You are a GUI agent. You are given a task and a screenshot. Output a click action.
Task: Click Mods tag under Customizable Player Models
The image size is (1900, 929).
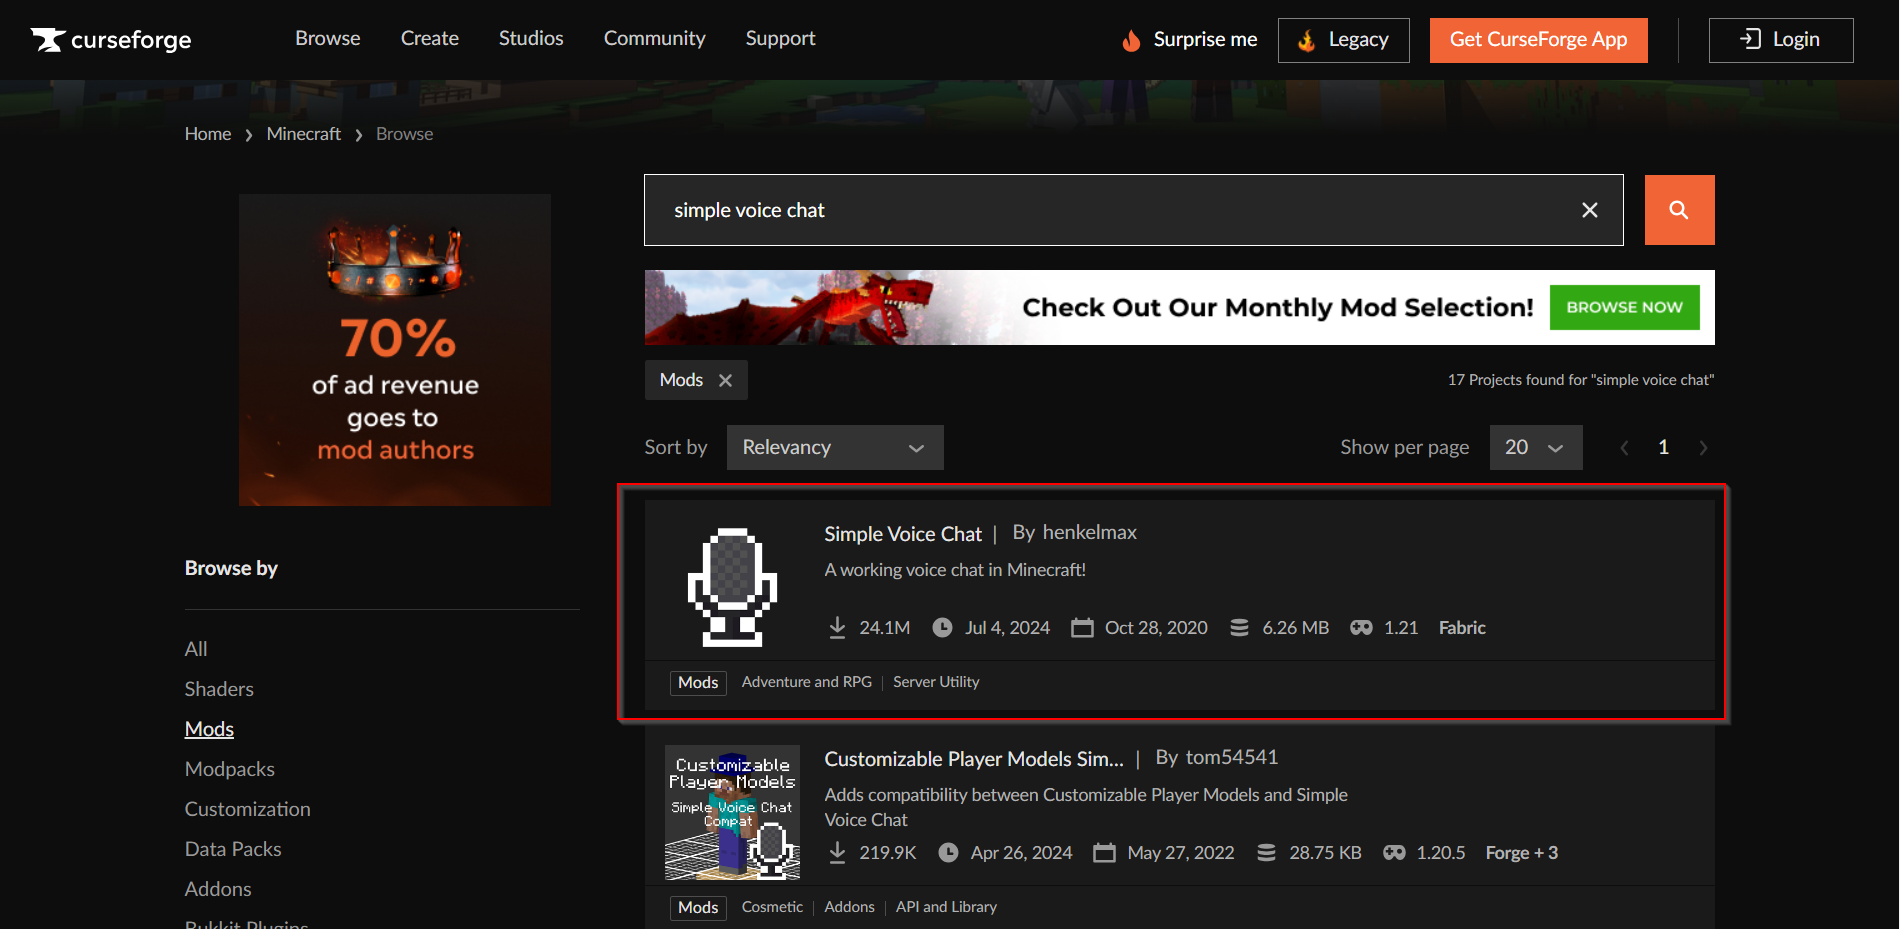[x=698, y=908]
